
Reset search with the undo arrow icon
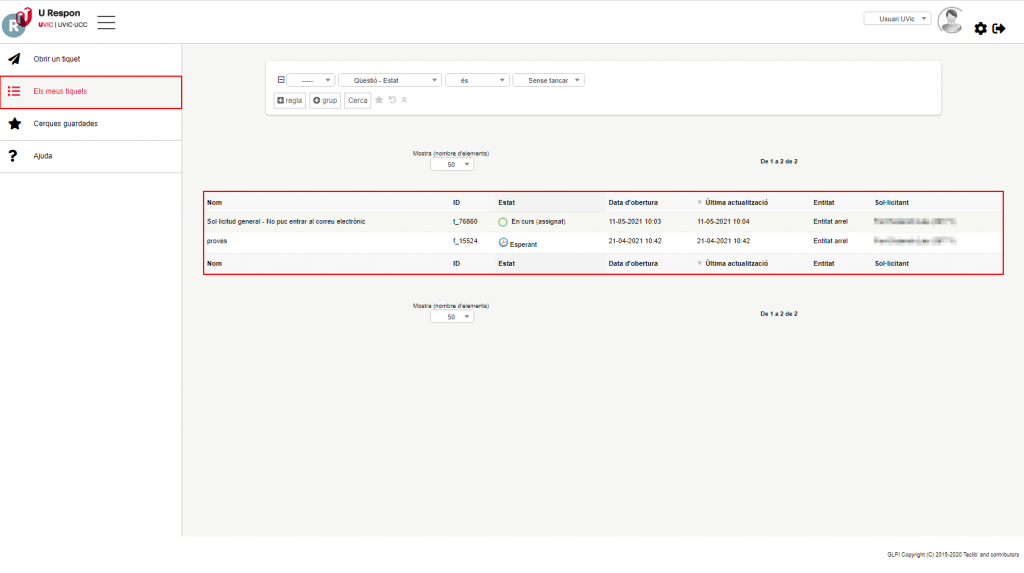pyautogui.click(x=392, y=100)
